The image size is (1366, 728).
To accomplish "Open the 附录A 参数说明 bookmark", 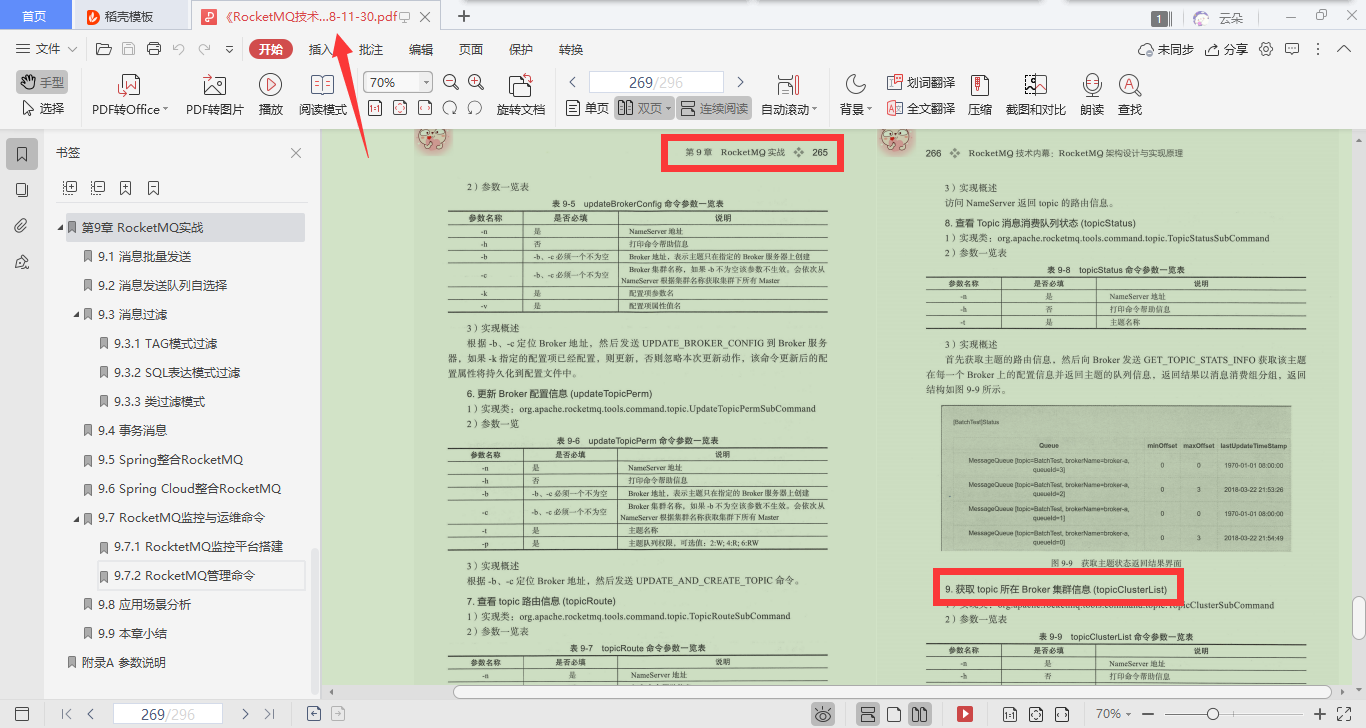I will point(123,662).
